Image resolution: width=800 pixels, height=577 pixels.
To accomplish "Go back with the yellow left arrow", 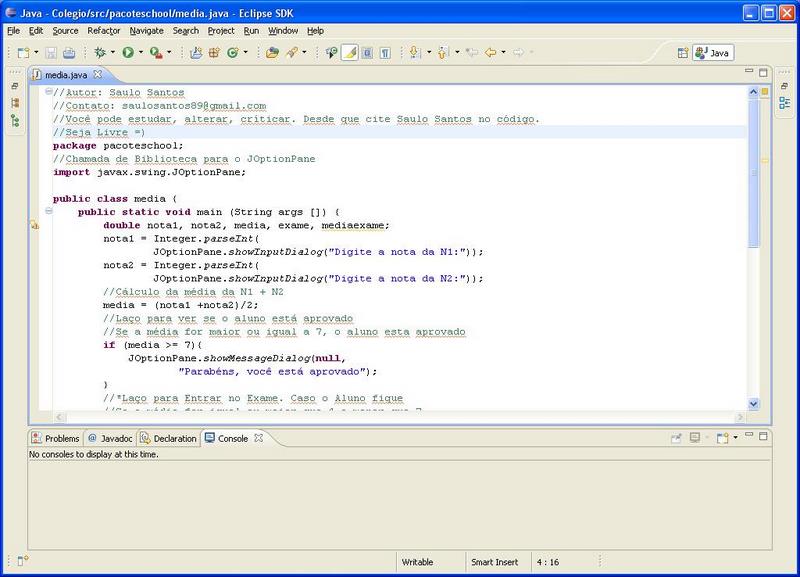I will (491, 53).
